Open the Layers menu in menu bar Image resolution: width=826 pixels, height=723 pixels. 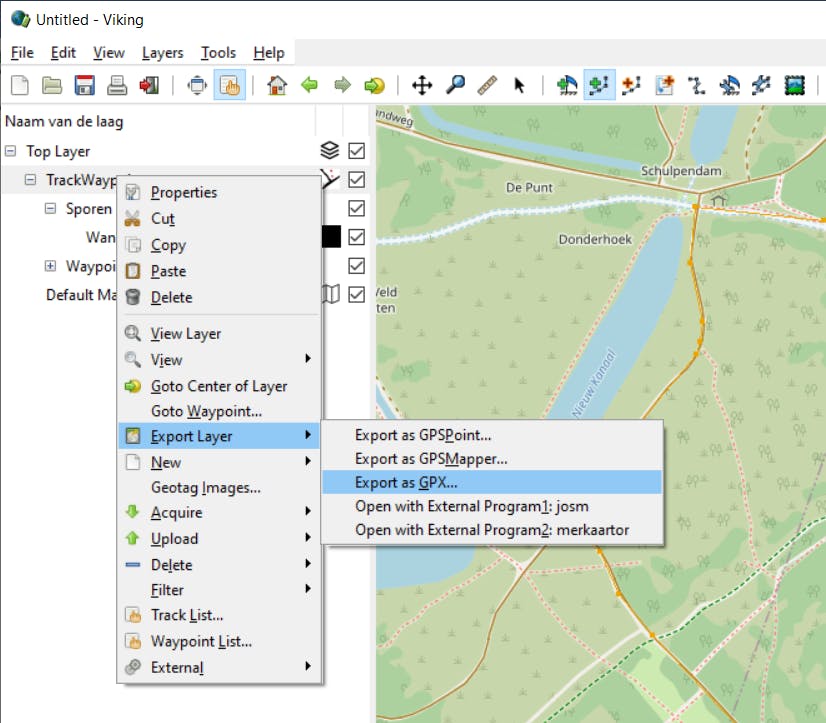click(162, 53)
